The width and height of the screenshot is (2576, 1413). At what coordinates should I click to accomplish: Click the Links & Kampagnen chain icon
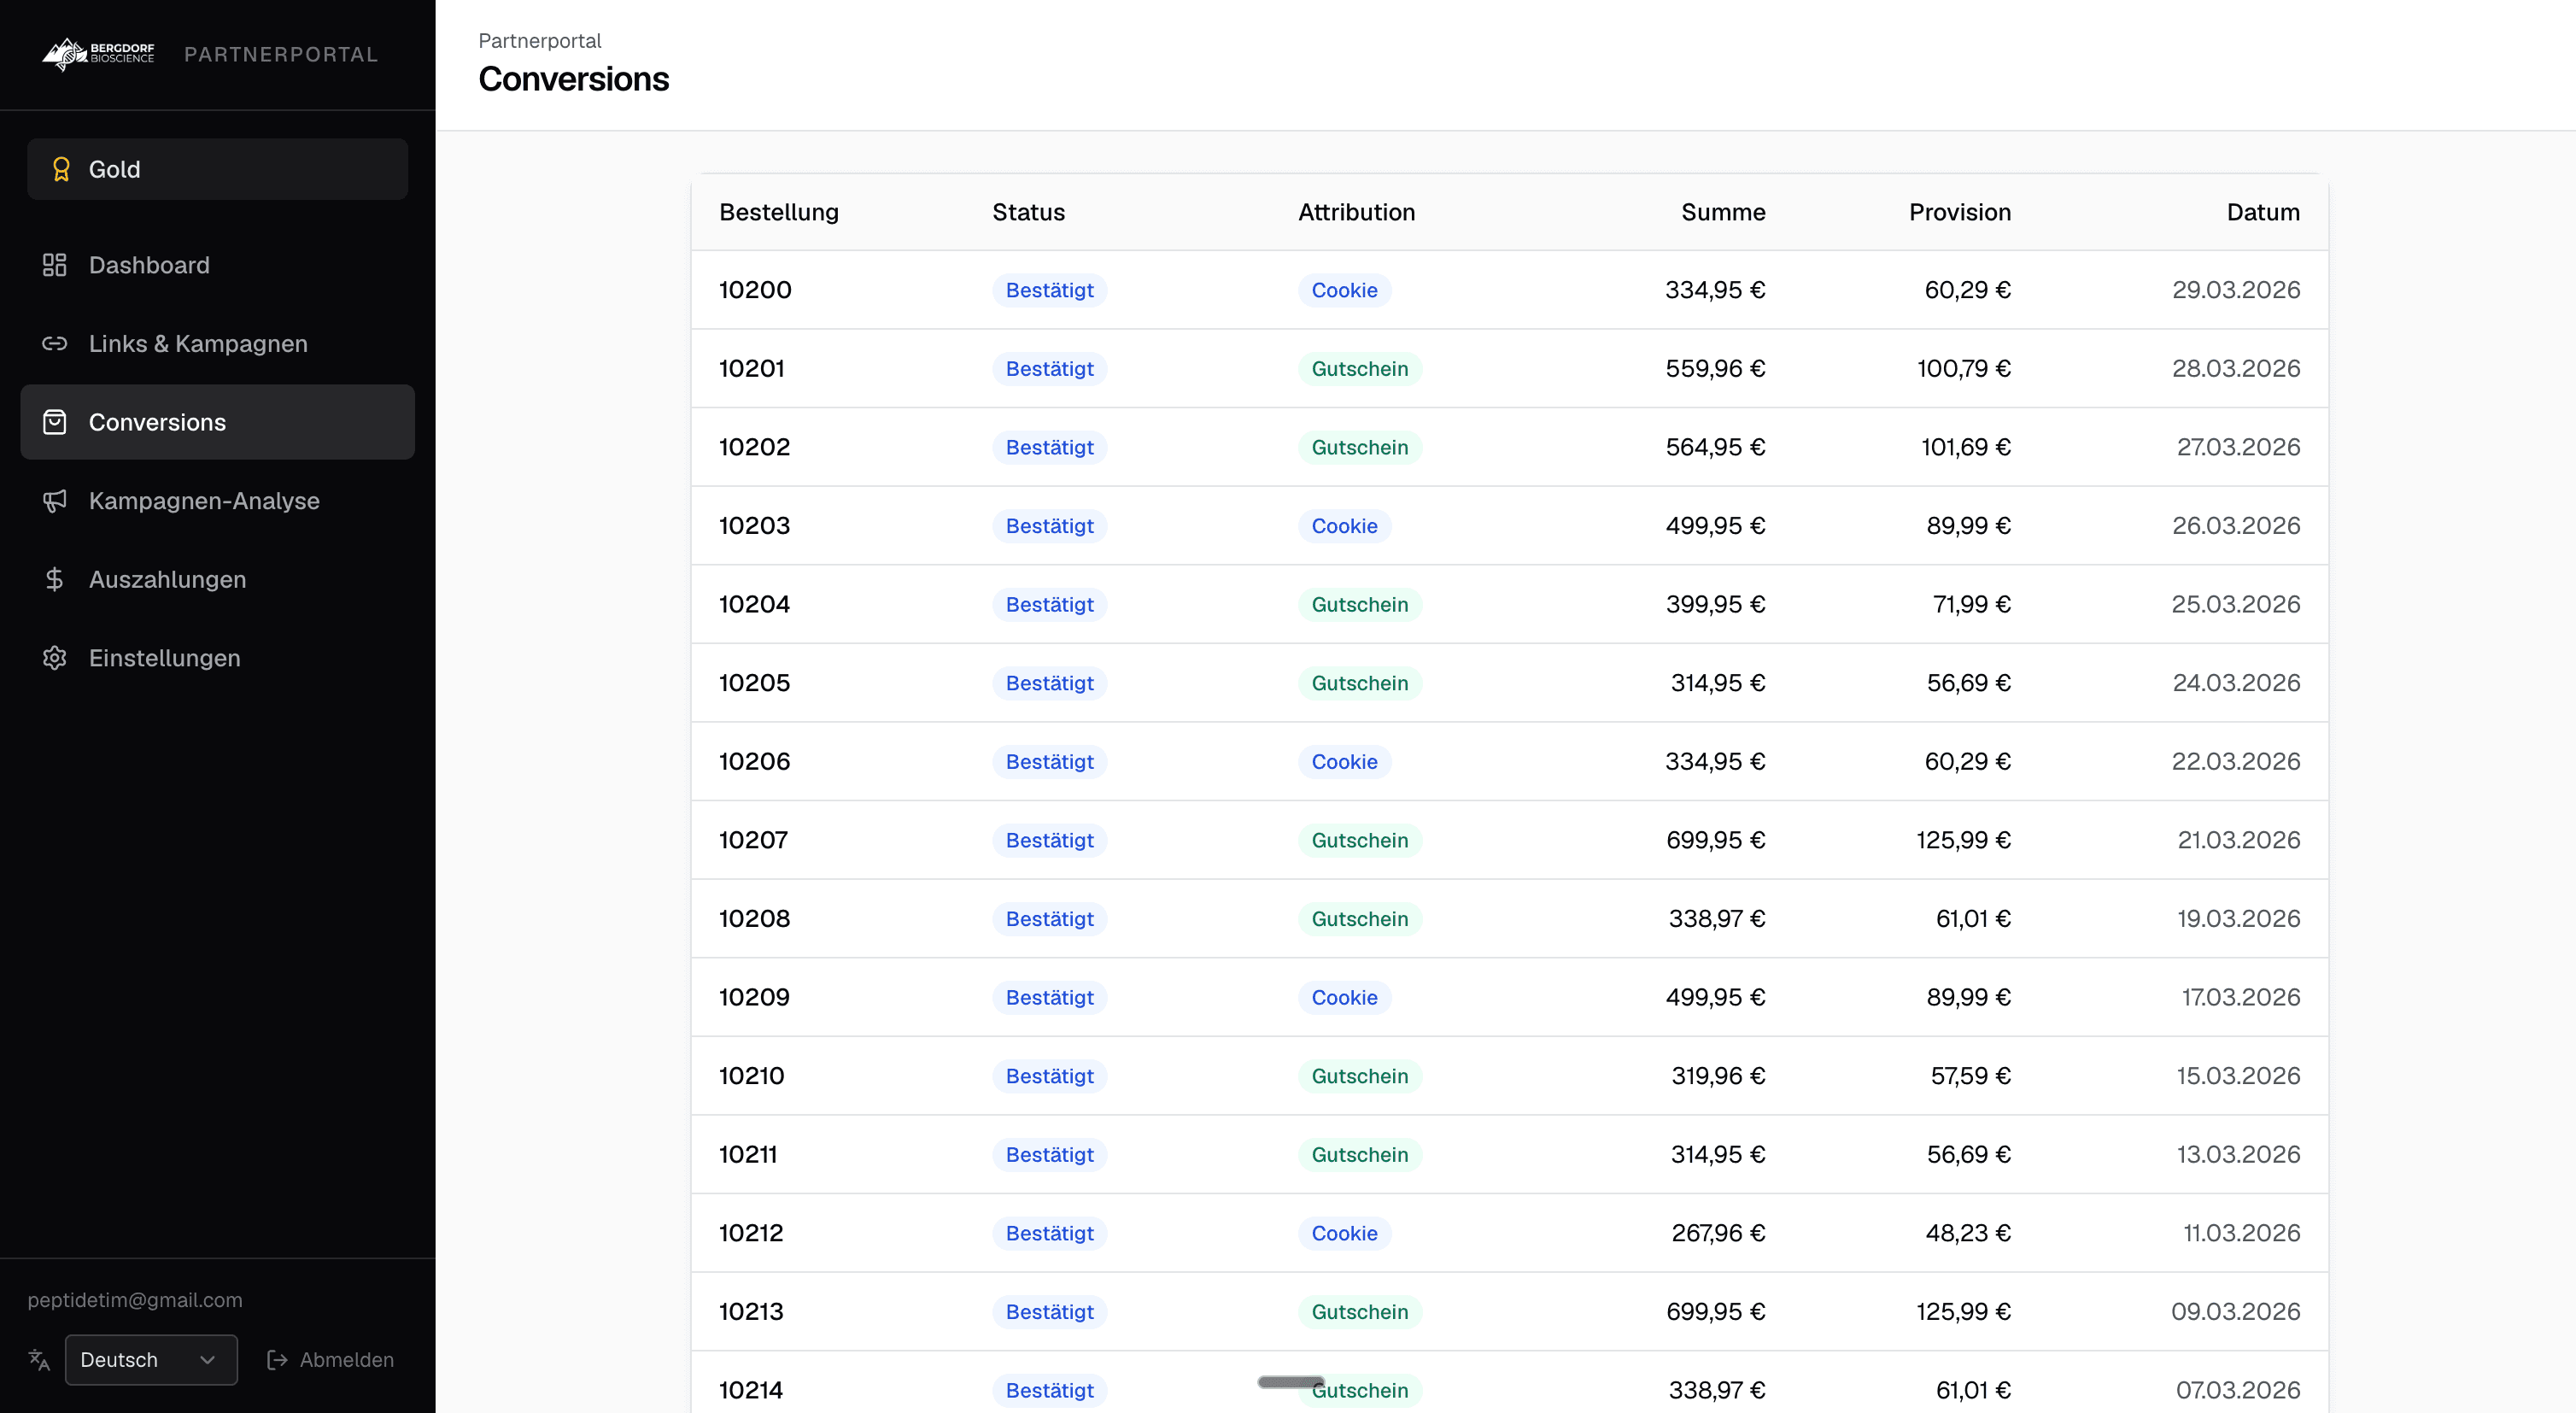pyautogui.click(x=54, y=343)
